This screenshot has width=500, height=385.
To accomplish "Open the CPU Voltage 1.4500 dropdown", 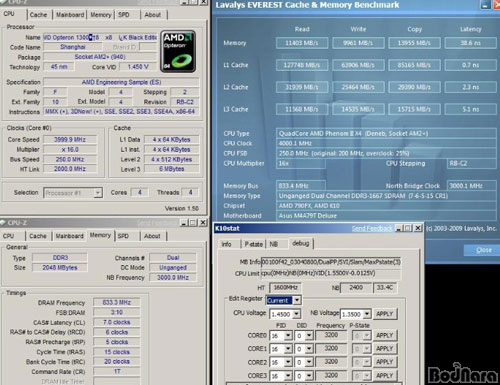I will (296, 314).
